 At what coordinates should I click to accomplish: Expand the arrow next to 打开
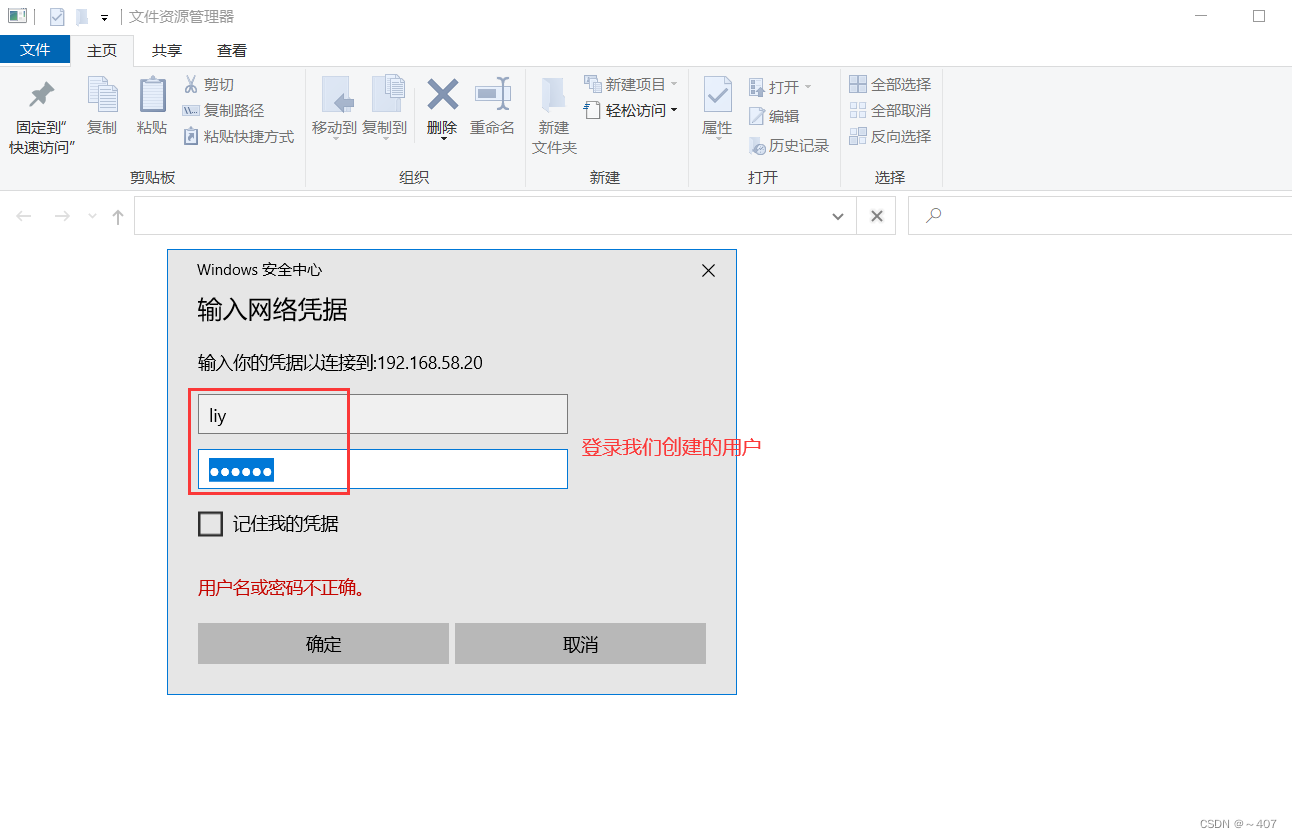[808, 87]
